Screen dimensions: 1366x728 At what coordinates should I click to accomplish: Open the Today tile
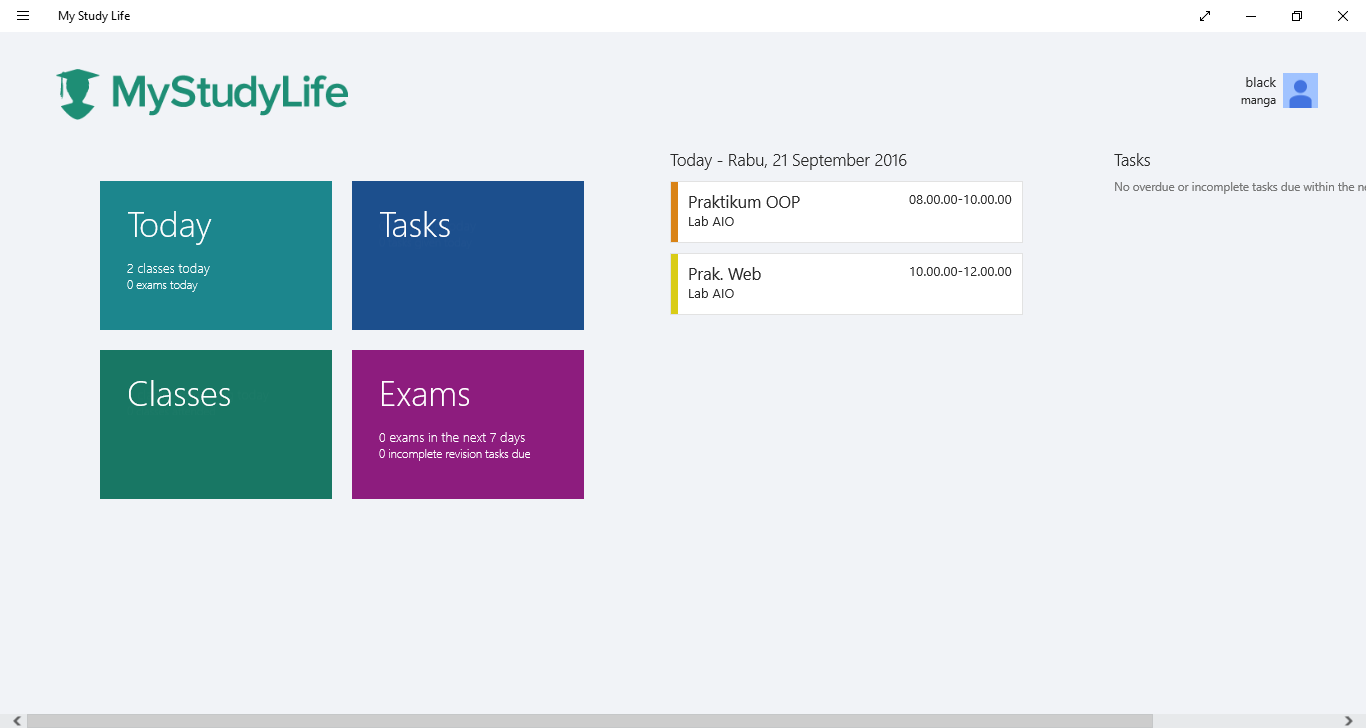[x=216, y=255]
